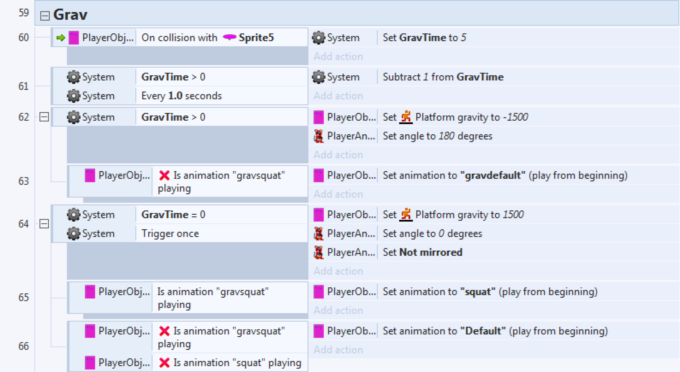Select the green trigger arrow in event 60
Viewport: 680px width, 372px height.
pos(61,38)
